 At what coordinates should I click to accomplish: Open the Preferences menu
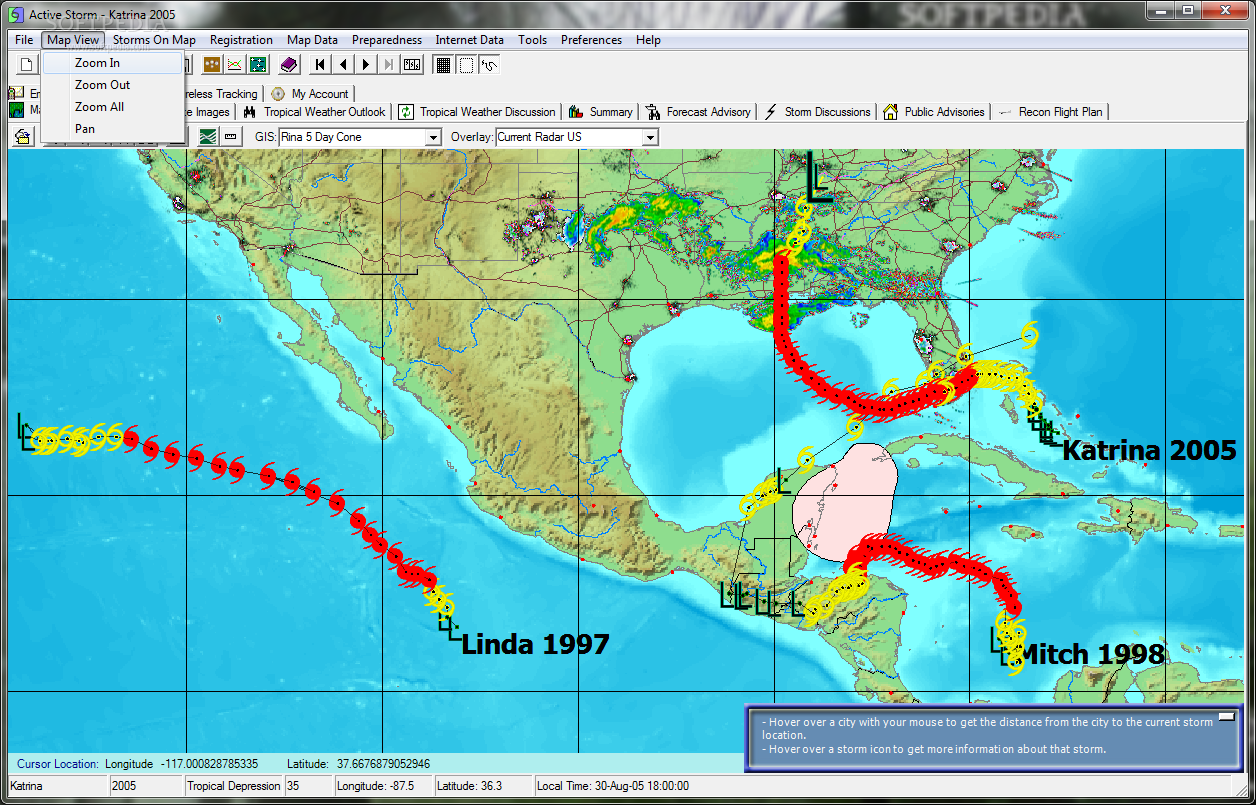click(591, 40)
